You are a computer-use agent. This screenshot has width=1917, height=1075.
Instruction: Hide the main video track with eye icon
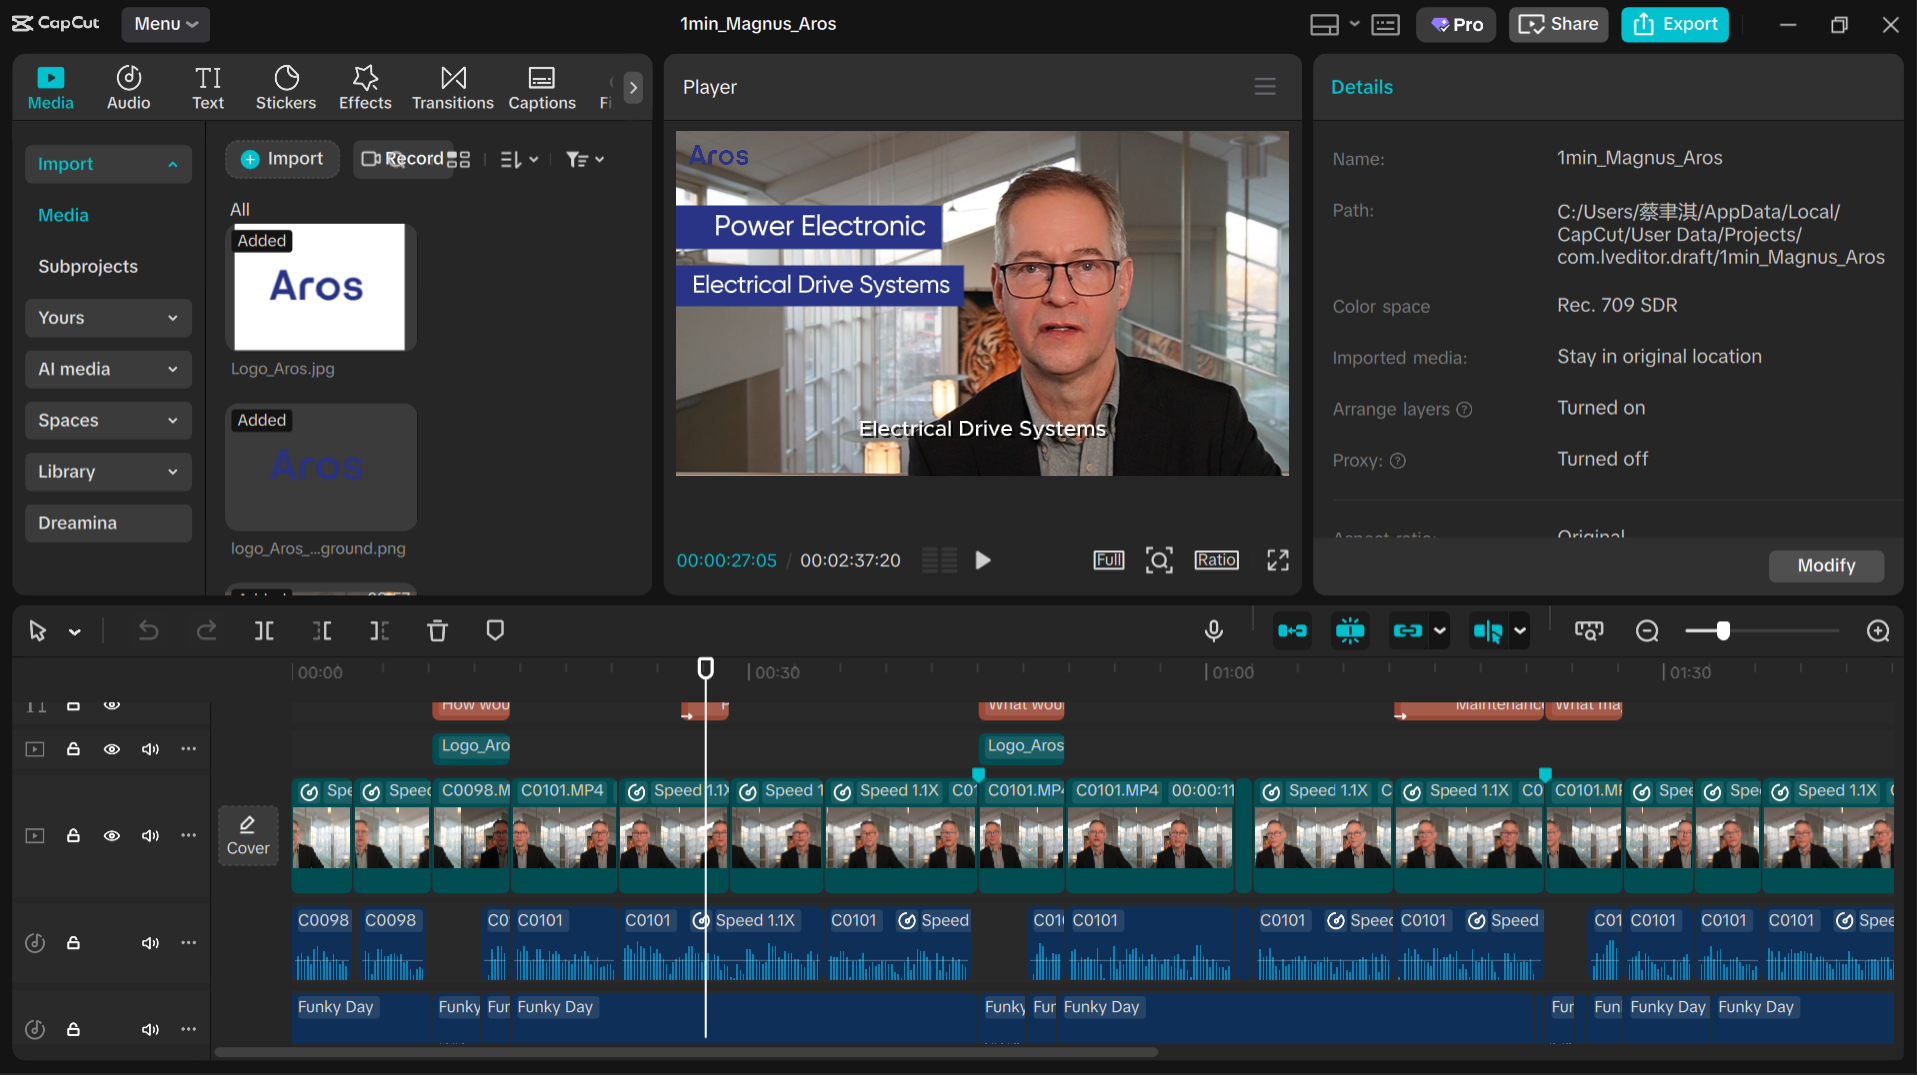[x=112, y=835]
